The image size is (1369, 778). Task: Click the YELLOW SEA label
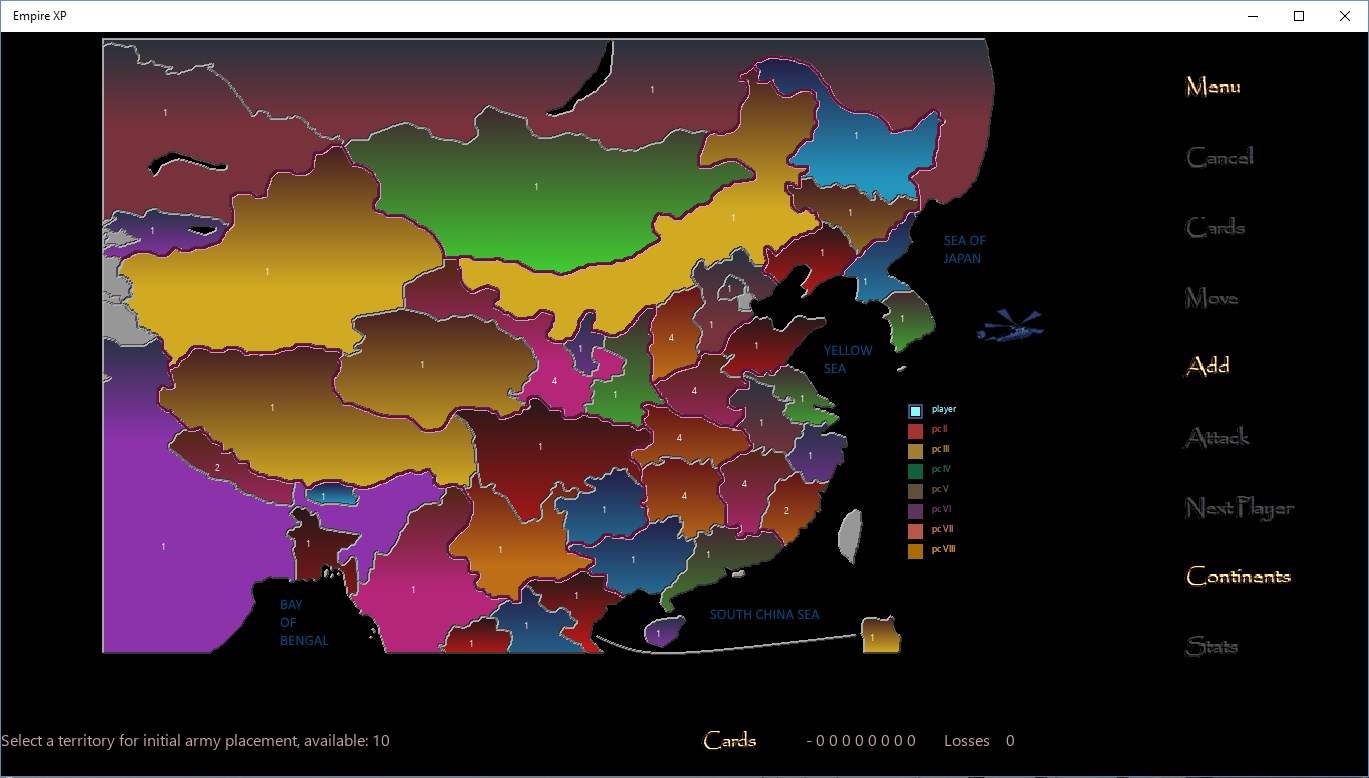coord(848,360)
